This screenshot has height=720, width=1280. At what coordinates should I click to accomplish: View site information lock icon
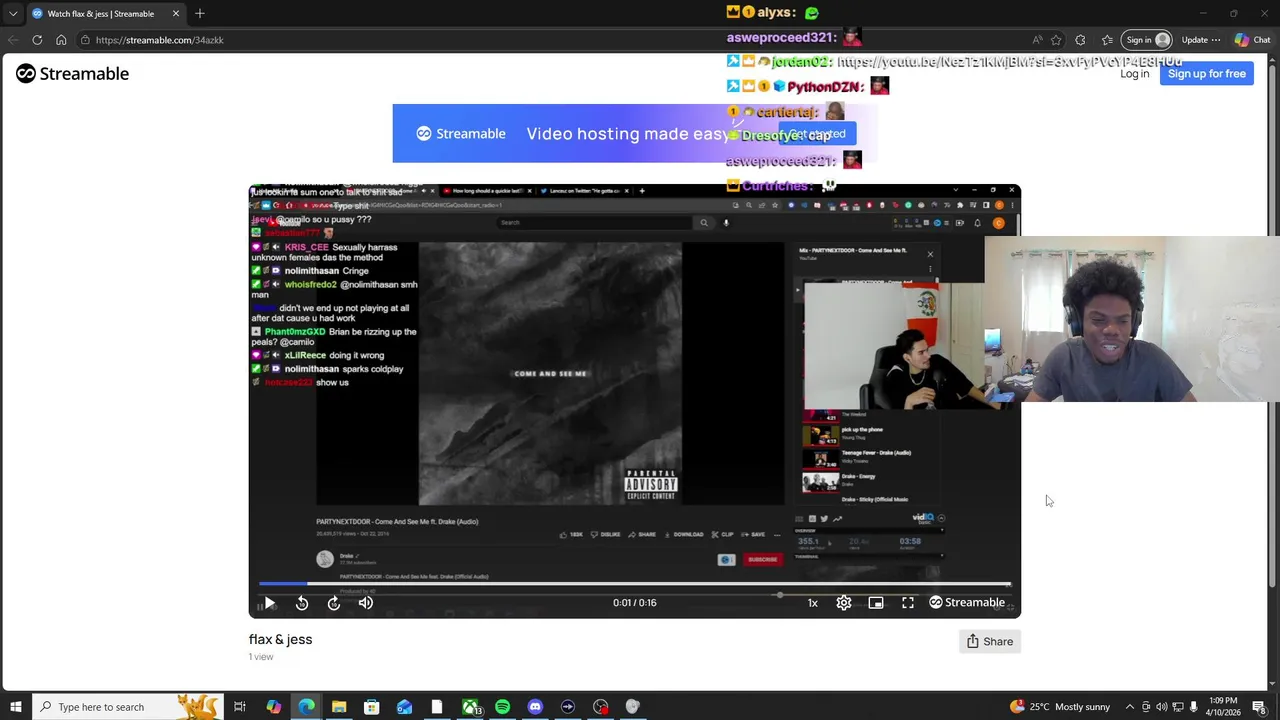pos(86,40)
